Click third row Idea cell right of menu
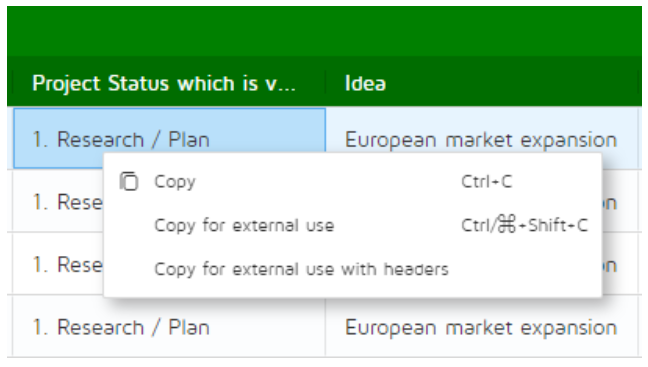This screenshot has width=648, height=367. (x=620, y=265)
